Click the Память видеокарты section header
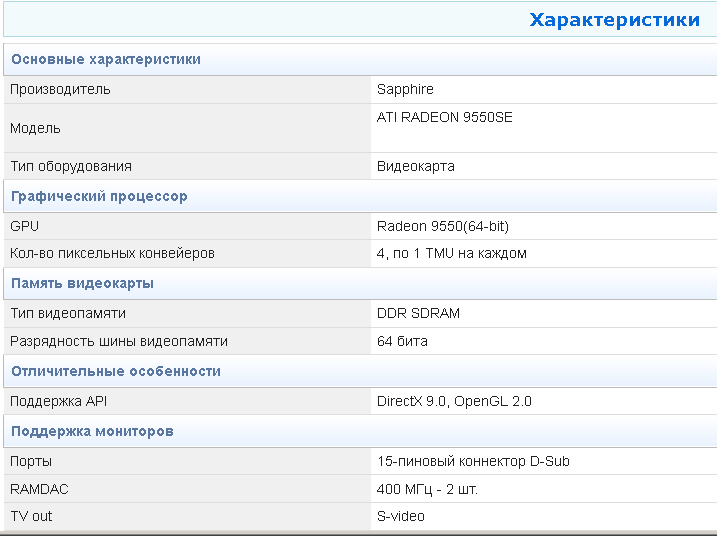This screenshot has width=717, height=536. click(x=82, y=283)
